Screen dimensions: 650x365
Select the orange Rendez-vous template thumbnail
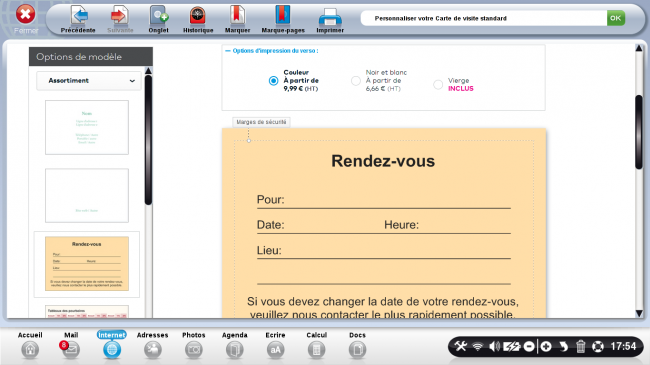click(x=87, y=264)
